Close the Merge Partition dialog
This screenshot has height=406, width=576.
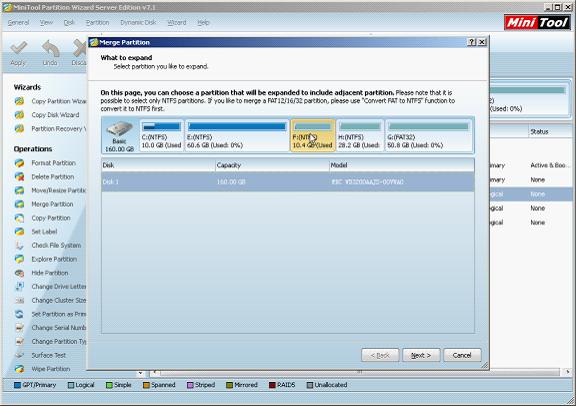pos(482,42)
